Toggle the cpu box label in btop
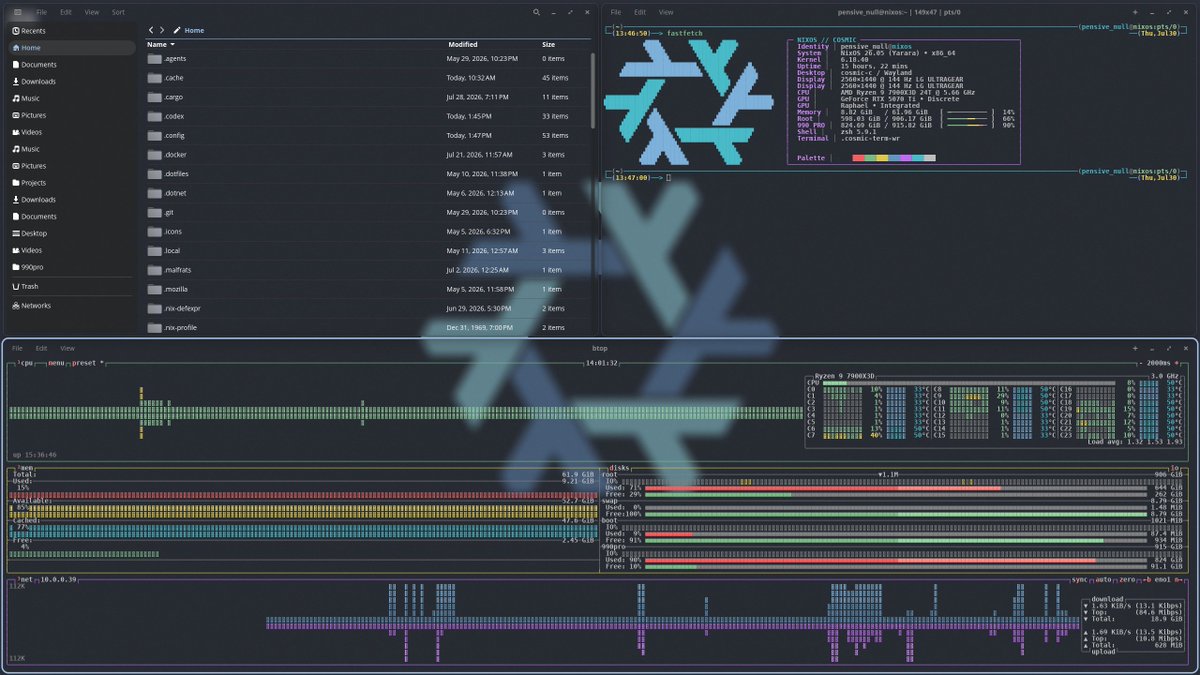 (x=26, y=363)
